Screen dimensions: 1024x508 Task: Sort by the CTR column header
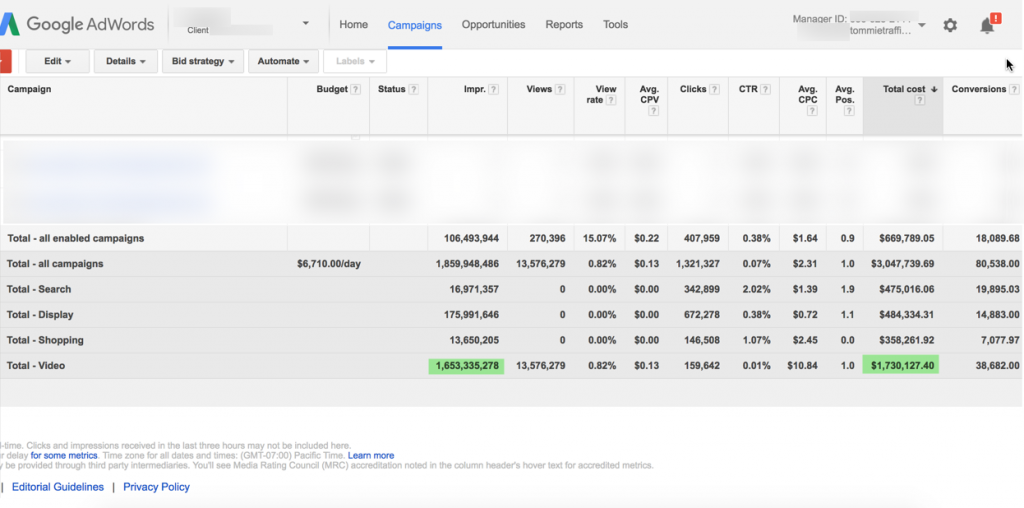click(748, 89)
